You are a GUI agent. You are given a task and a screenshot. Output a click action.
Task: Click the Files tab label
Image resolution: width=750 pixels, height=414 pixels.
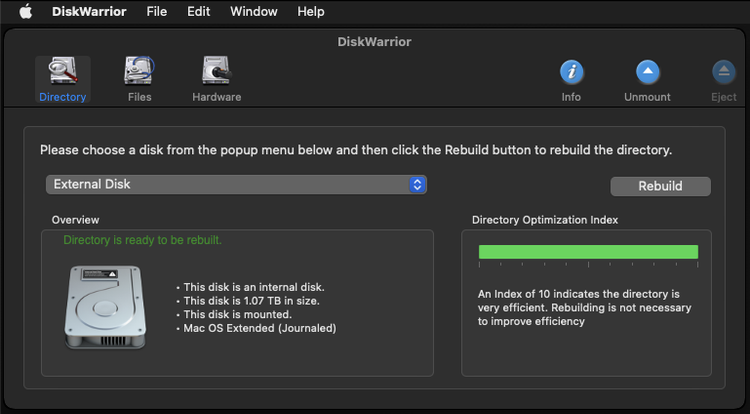pyautogui.click(x=140, y=97)
